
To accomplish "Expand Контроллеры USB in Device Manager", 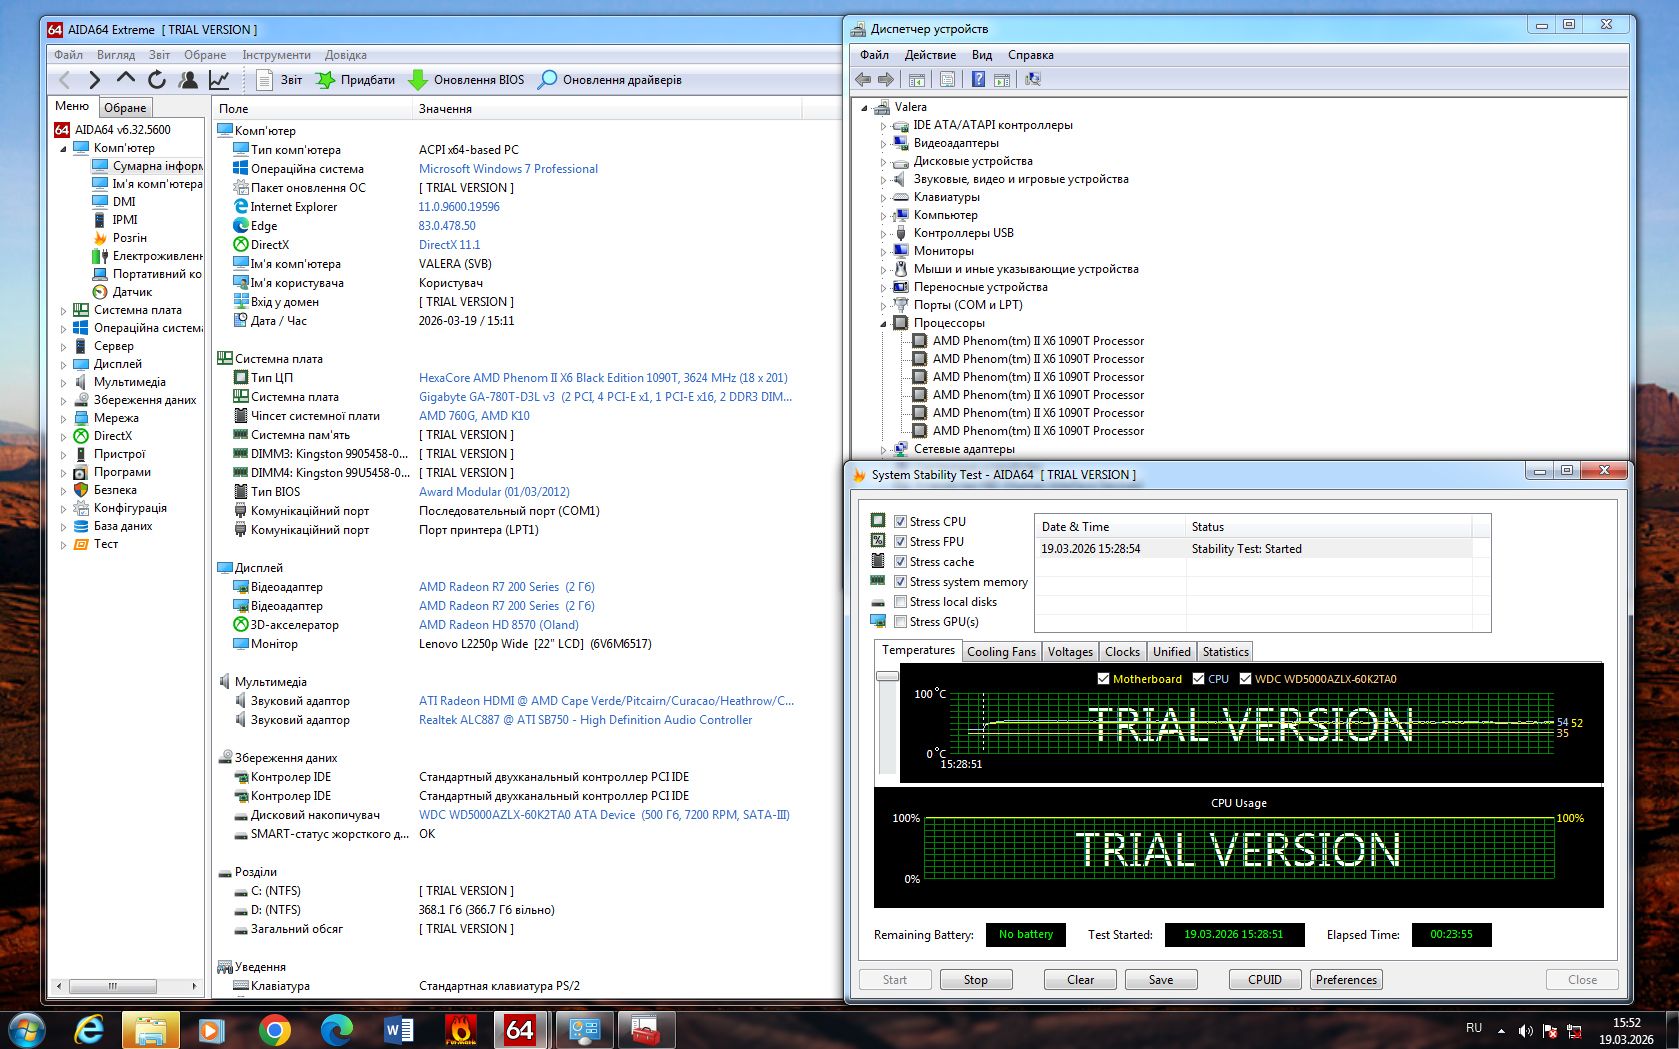I will pos(883,233).
